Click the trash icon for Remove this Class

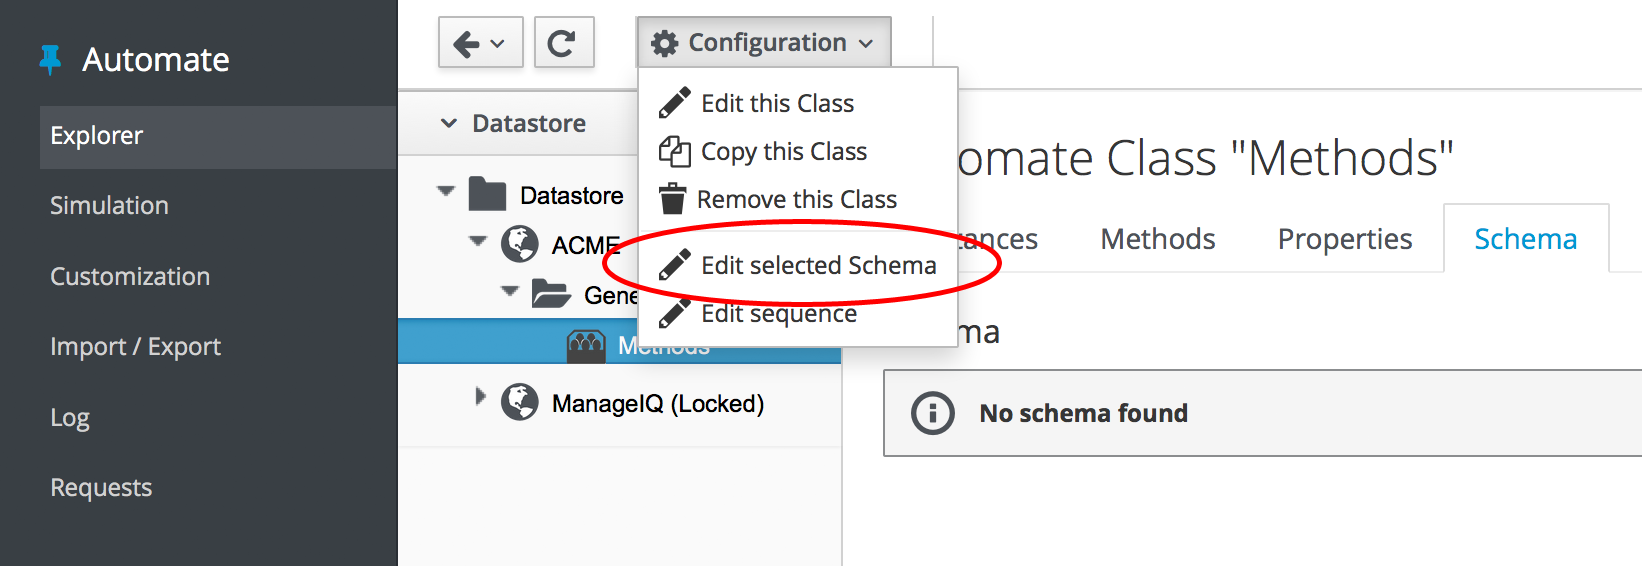coord(673,199)
